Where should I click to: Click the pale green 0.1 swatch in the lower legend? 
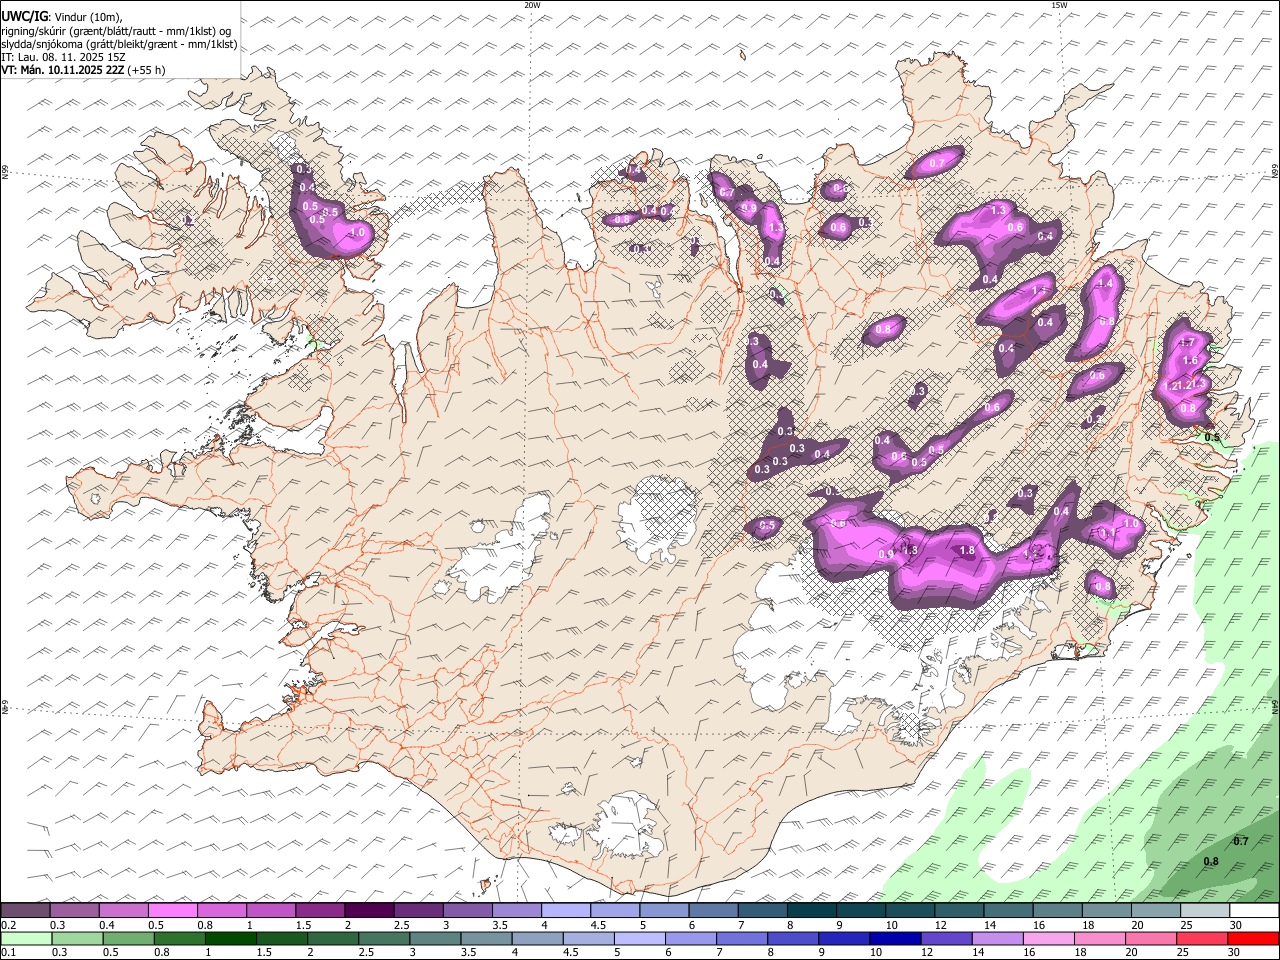[x=26, y=939]
